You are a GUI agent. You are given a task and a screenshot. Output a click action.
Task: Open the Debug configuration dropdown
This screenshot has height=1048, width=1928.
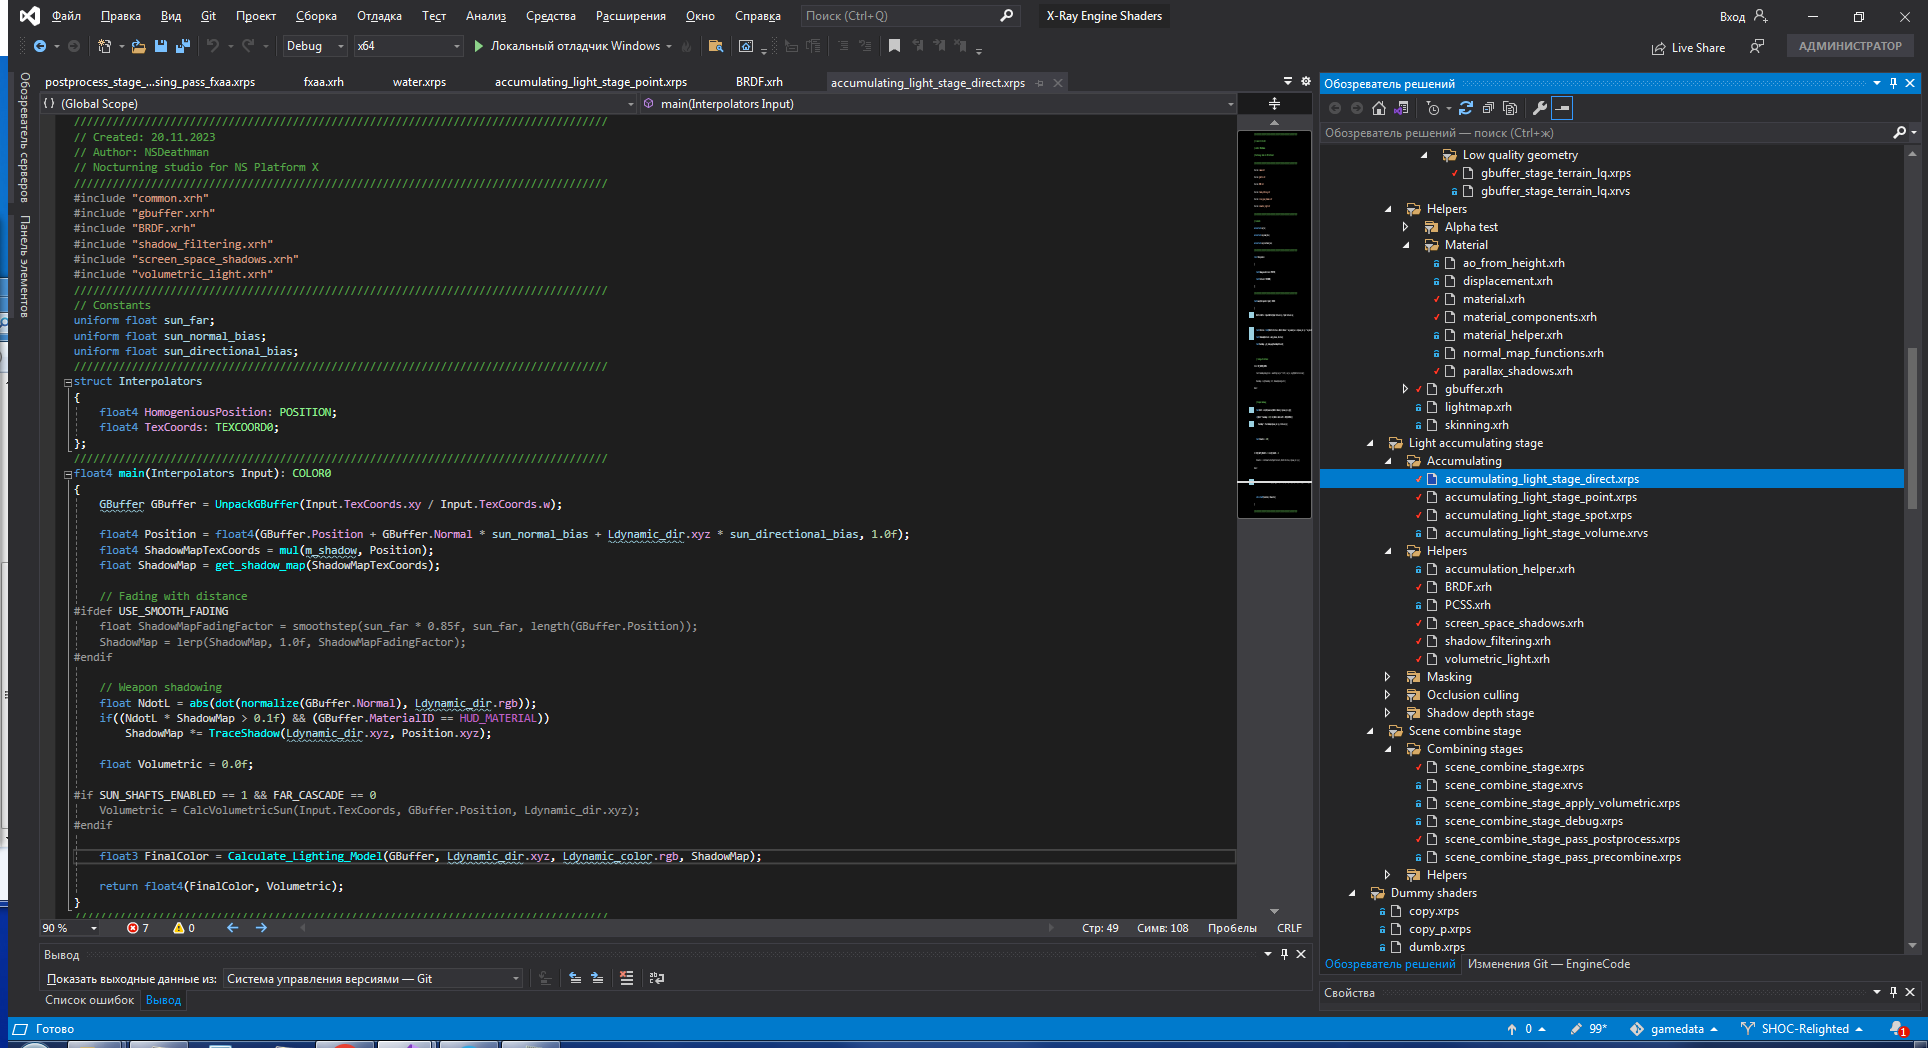pos(315,46)
